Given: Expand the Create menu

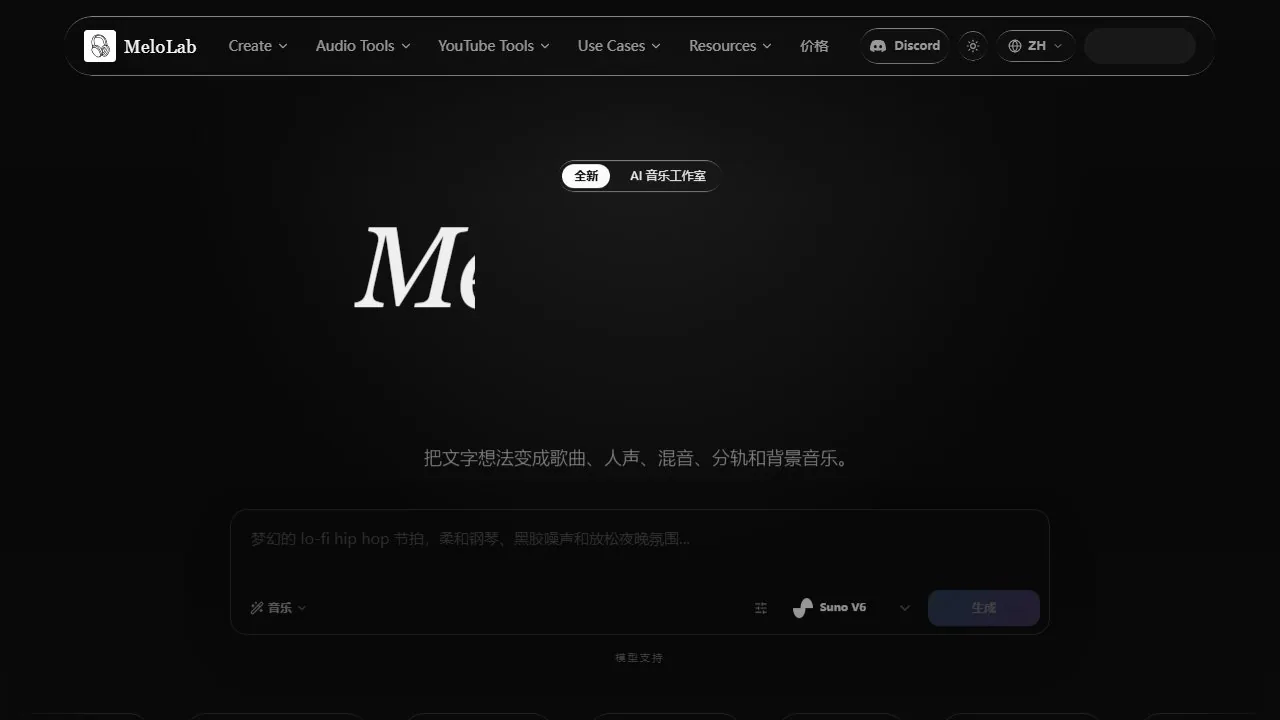Looking at the screenshot, I should tap(258, 46).
